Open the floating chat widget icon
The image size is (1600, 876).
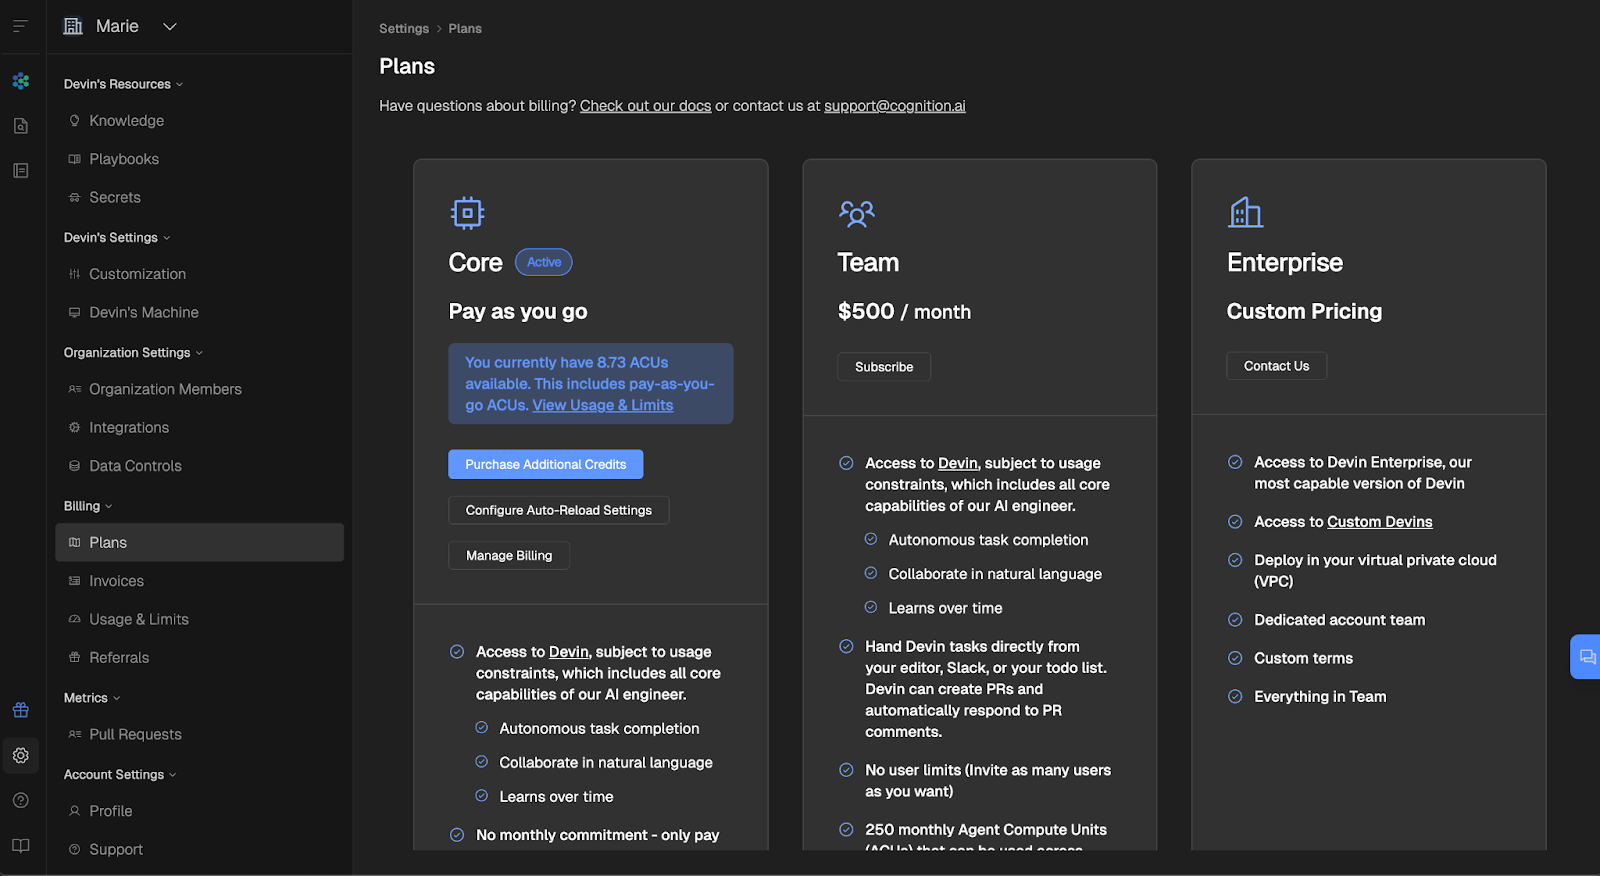(x=1587, y=657)
